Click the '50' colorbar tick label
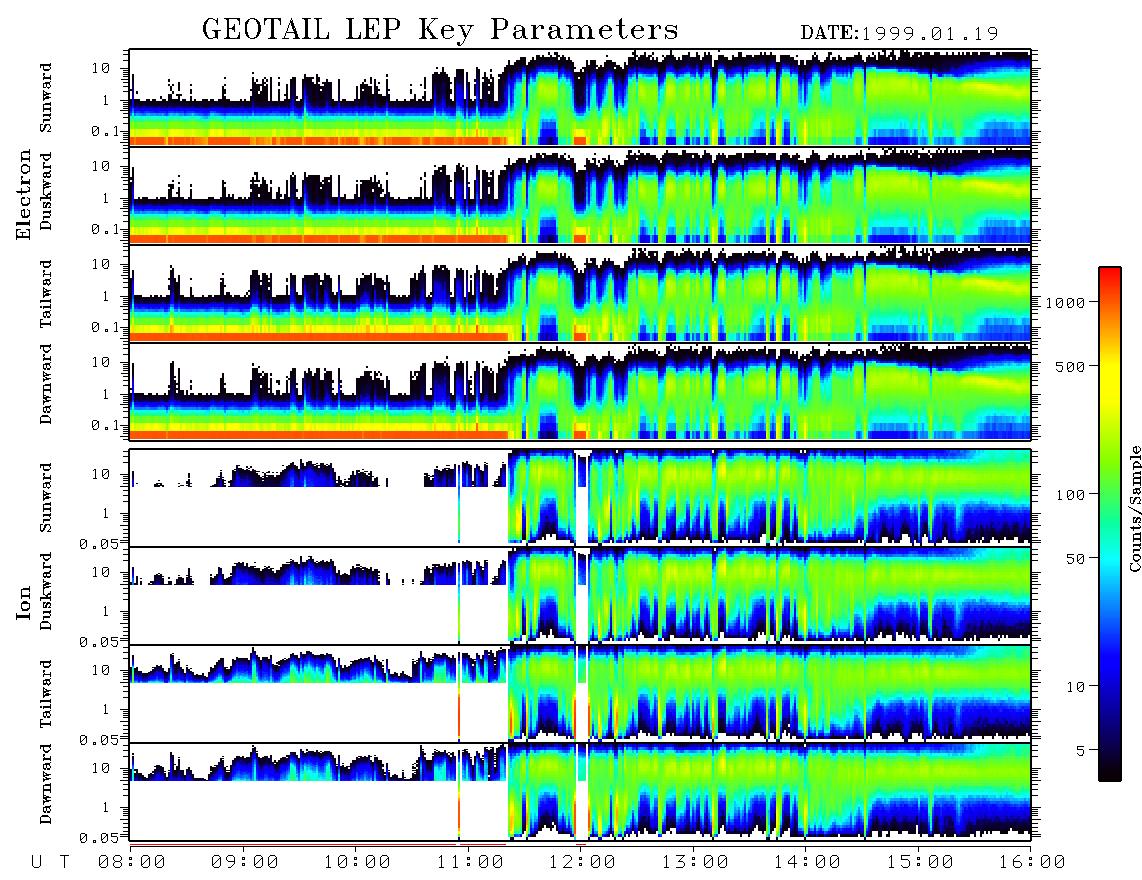 [1075, 559]
